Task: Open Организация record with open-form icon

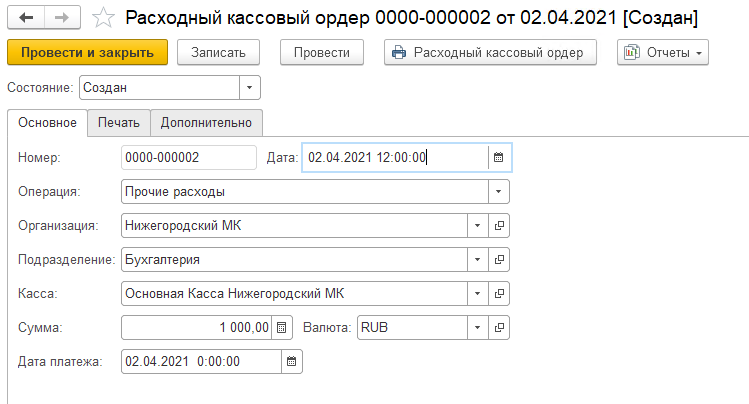Action: click(500, 225)
